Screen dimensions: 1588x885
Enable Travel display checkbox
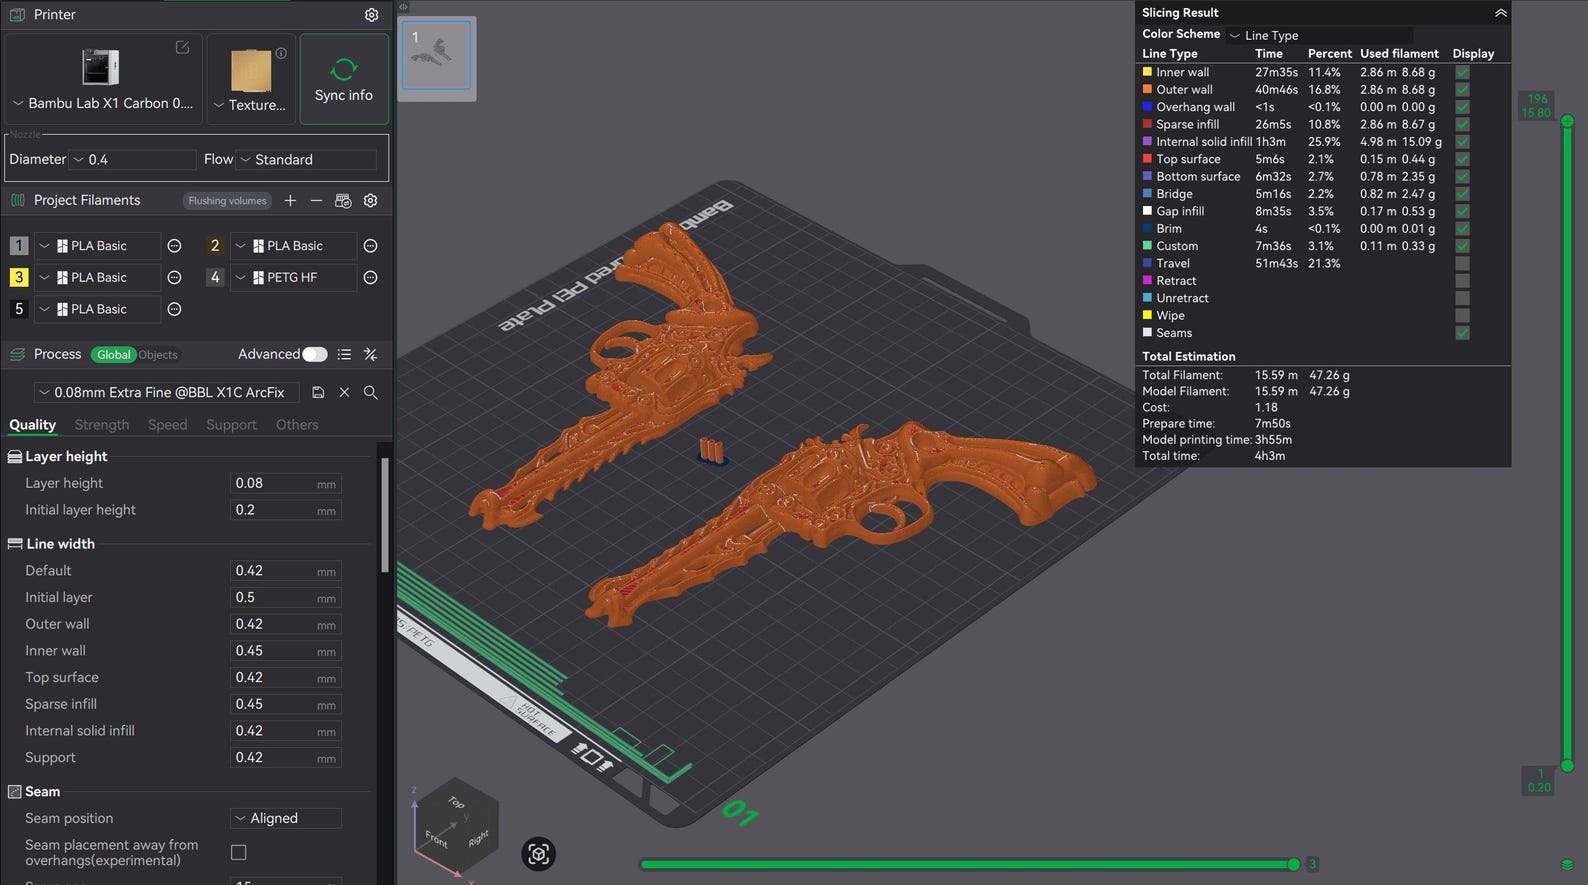(x=1462, y=263)
